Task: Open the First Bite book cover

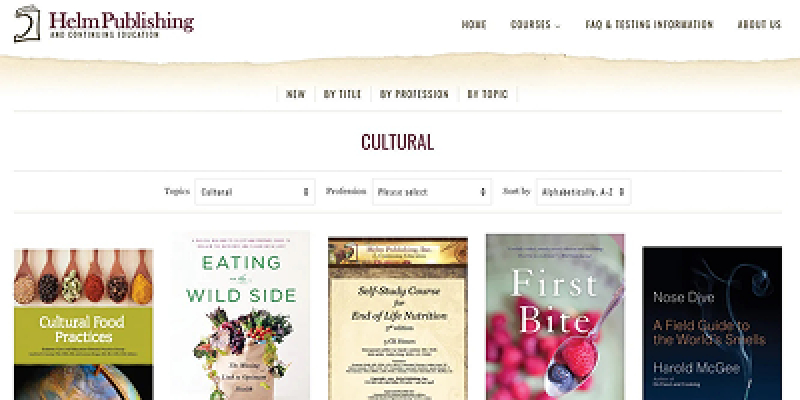Action: 555,317
